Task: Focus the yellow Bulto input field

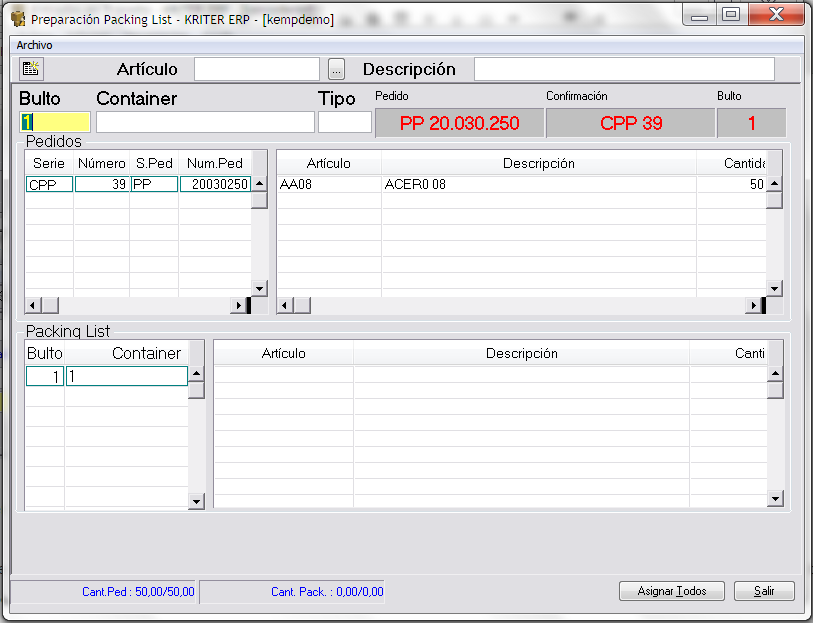Action: (55, 122)
